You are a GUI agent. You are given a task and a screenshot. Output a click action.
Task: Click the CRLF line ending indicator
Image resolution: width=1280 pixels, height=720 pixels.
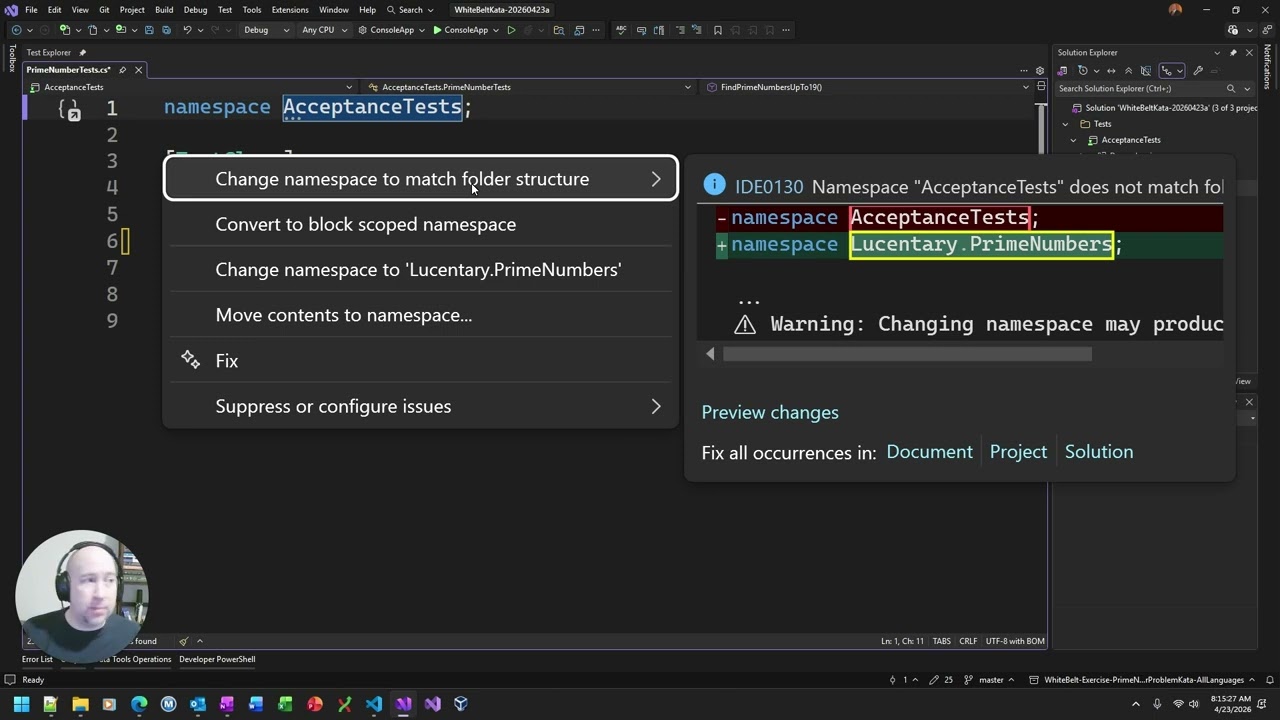pyautogui.click(x=968, y=641)
